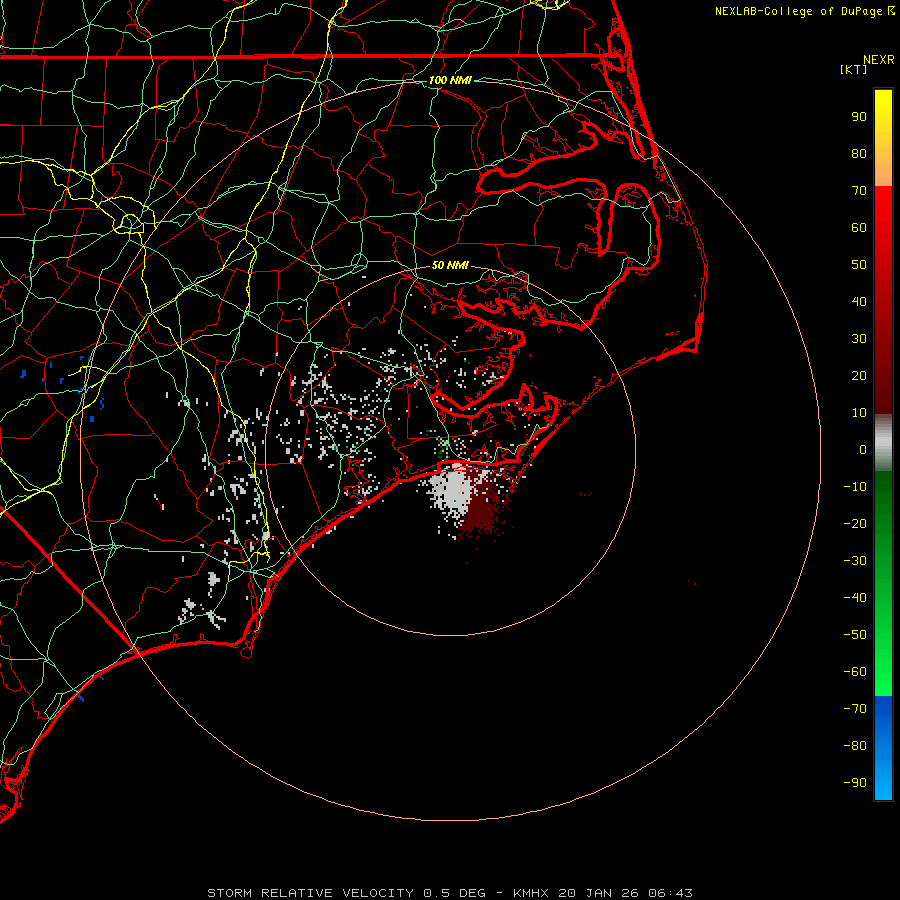Click the -20 value on velocity scale
The width and height of the screenshot is (900, 900).
[x=855, y=523]
